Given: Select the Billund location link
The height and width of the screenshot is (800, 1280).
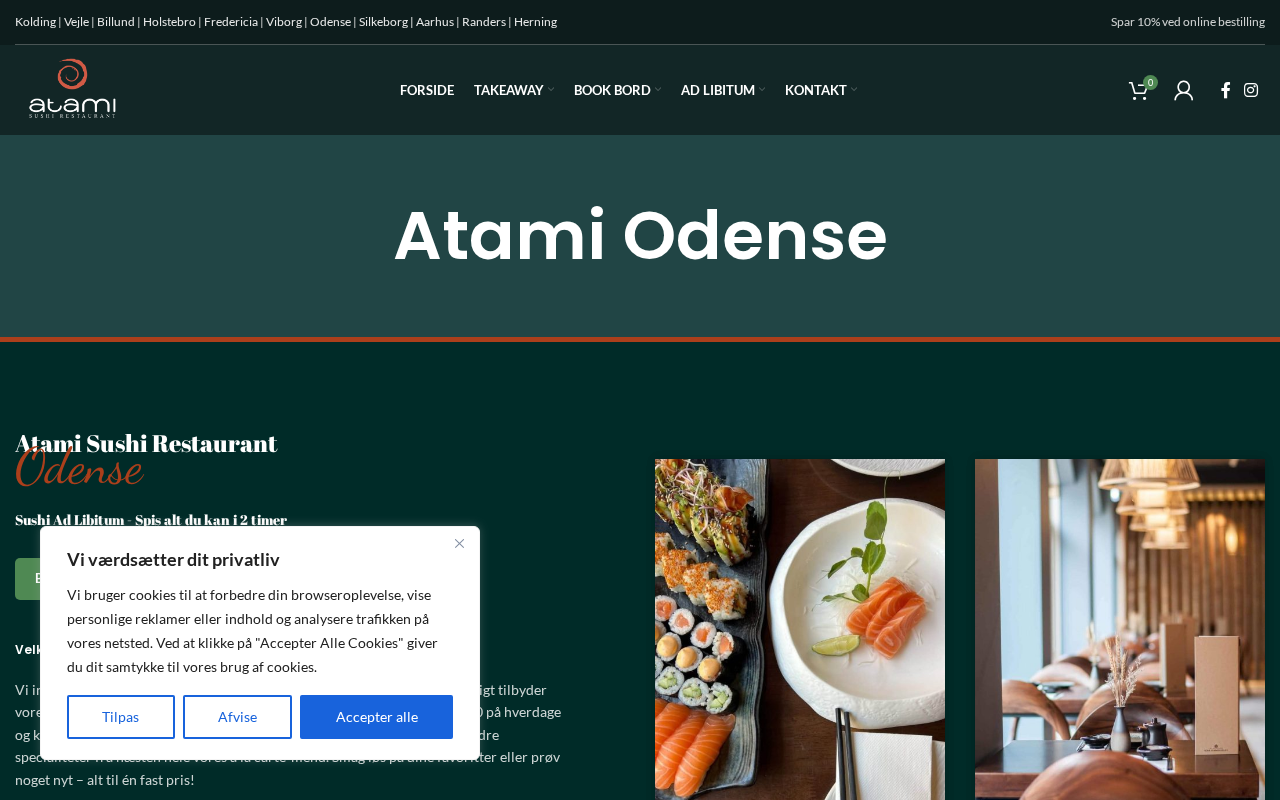Looking at the screenshot, I should 116,22.
